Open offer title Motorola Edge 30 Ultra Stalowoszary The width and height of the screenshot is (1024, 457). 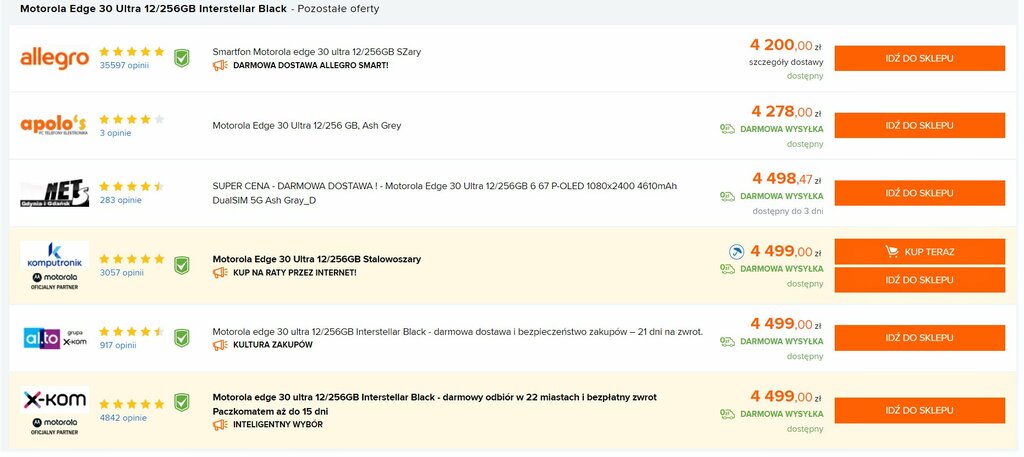317,259
